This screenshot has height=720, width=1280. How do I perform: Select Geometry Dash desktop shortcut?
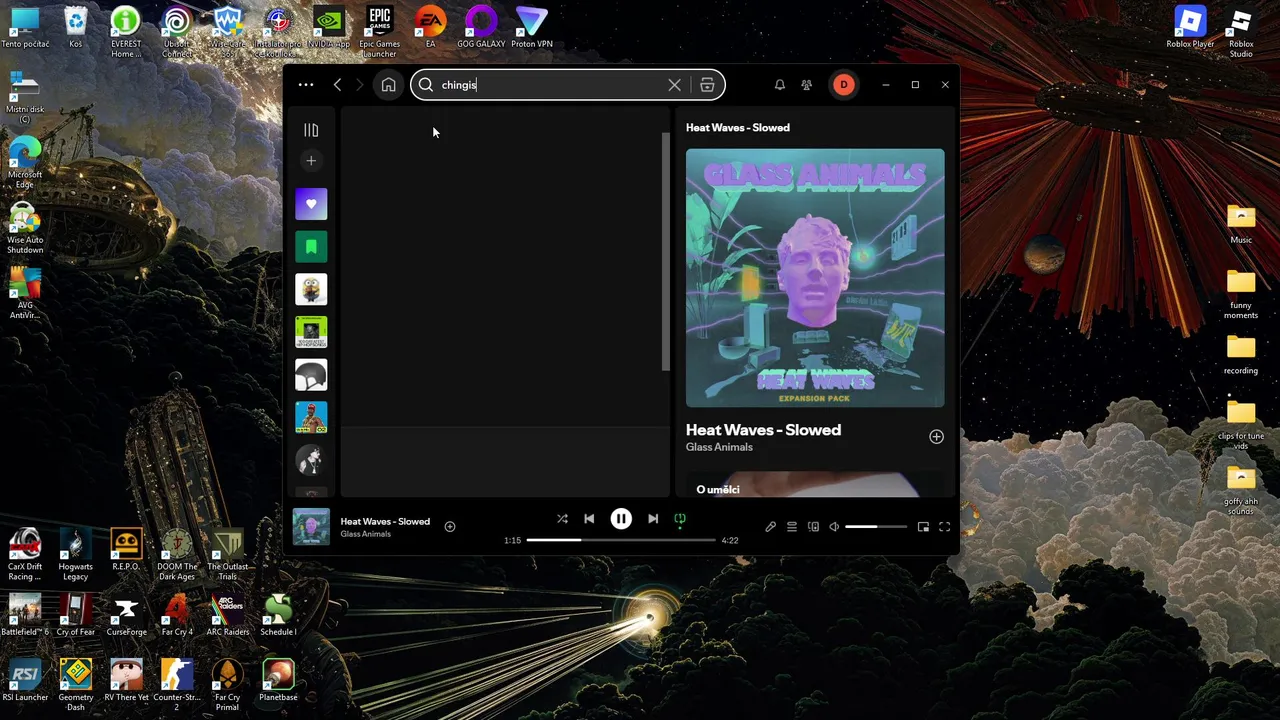[76, 685]
